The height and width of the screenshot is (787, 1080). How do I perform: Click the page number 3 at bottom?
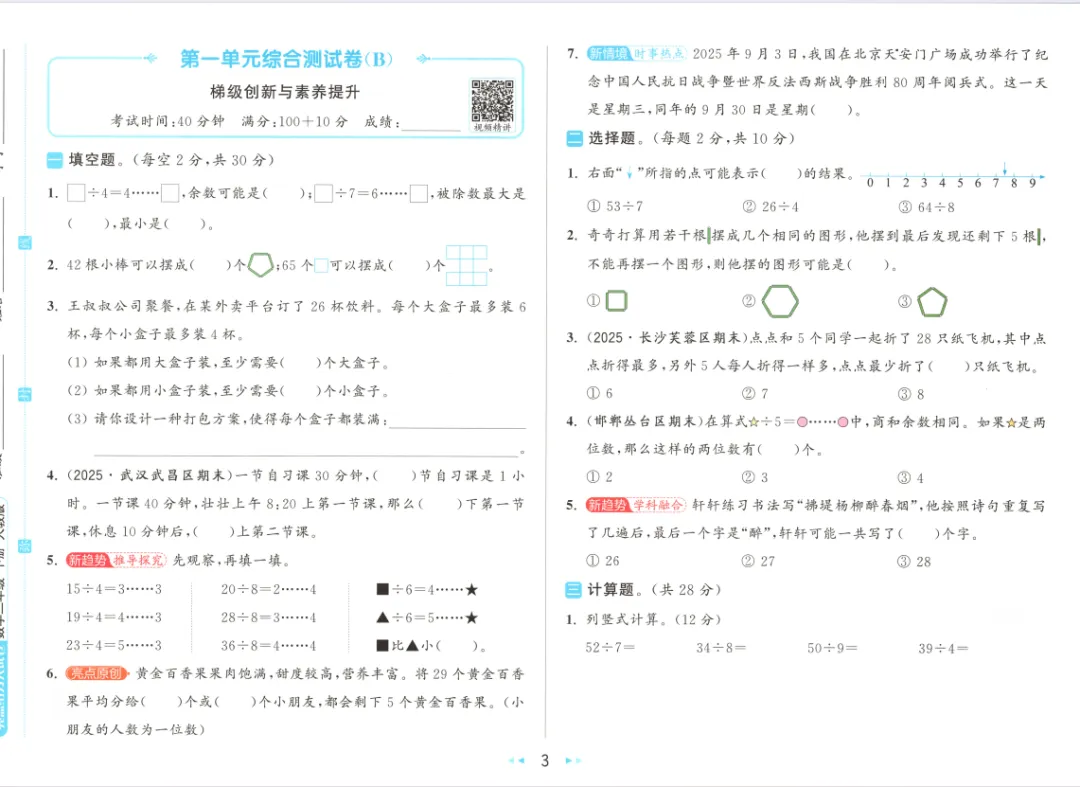point(545,761)
